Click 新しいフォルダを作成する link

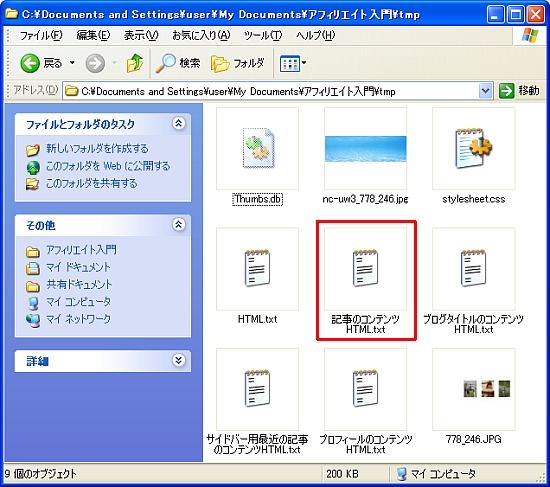pyautogui.click(x=97, y=149)
